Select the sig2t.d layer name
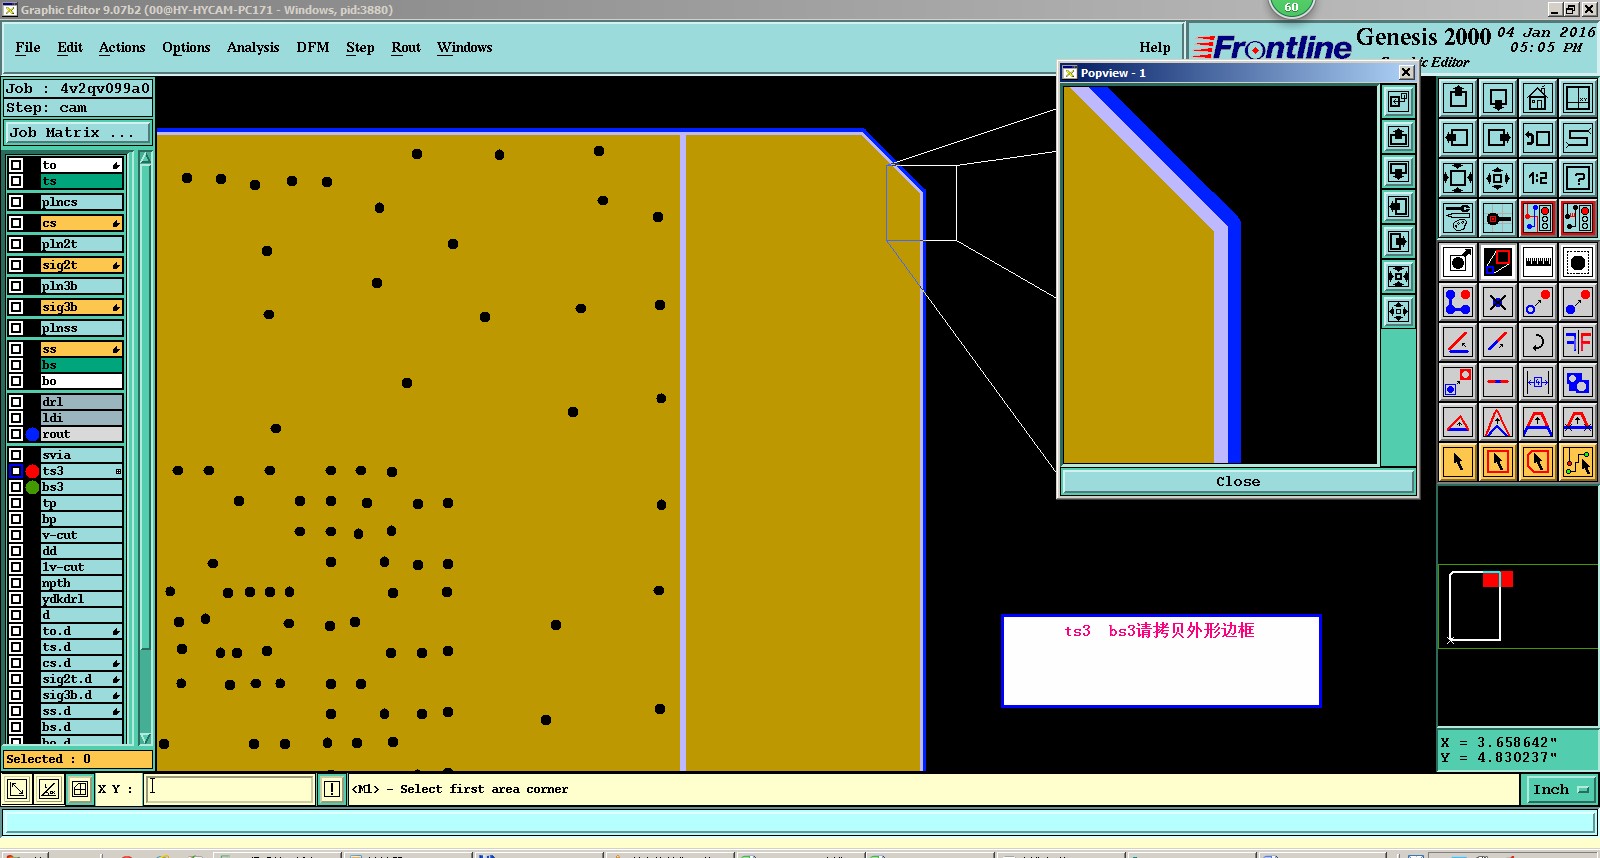1600x858 pixels. (82, 679)
